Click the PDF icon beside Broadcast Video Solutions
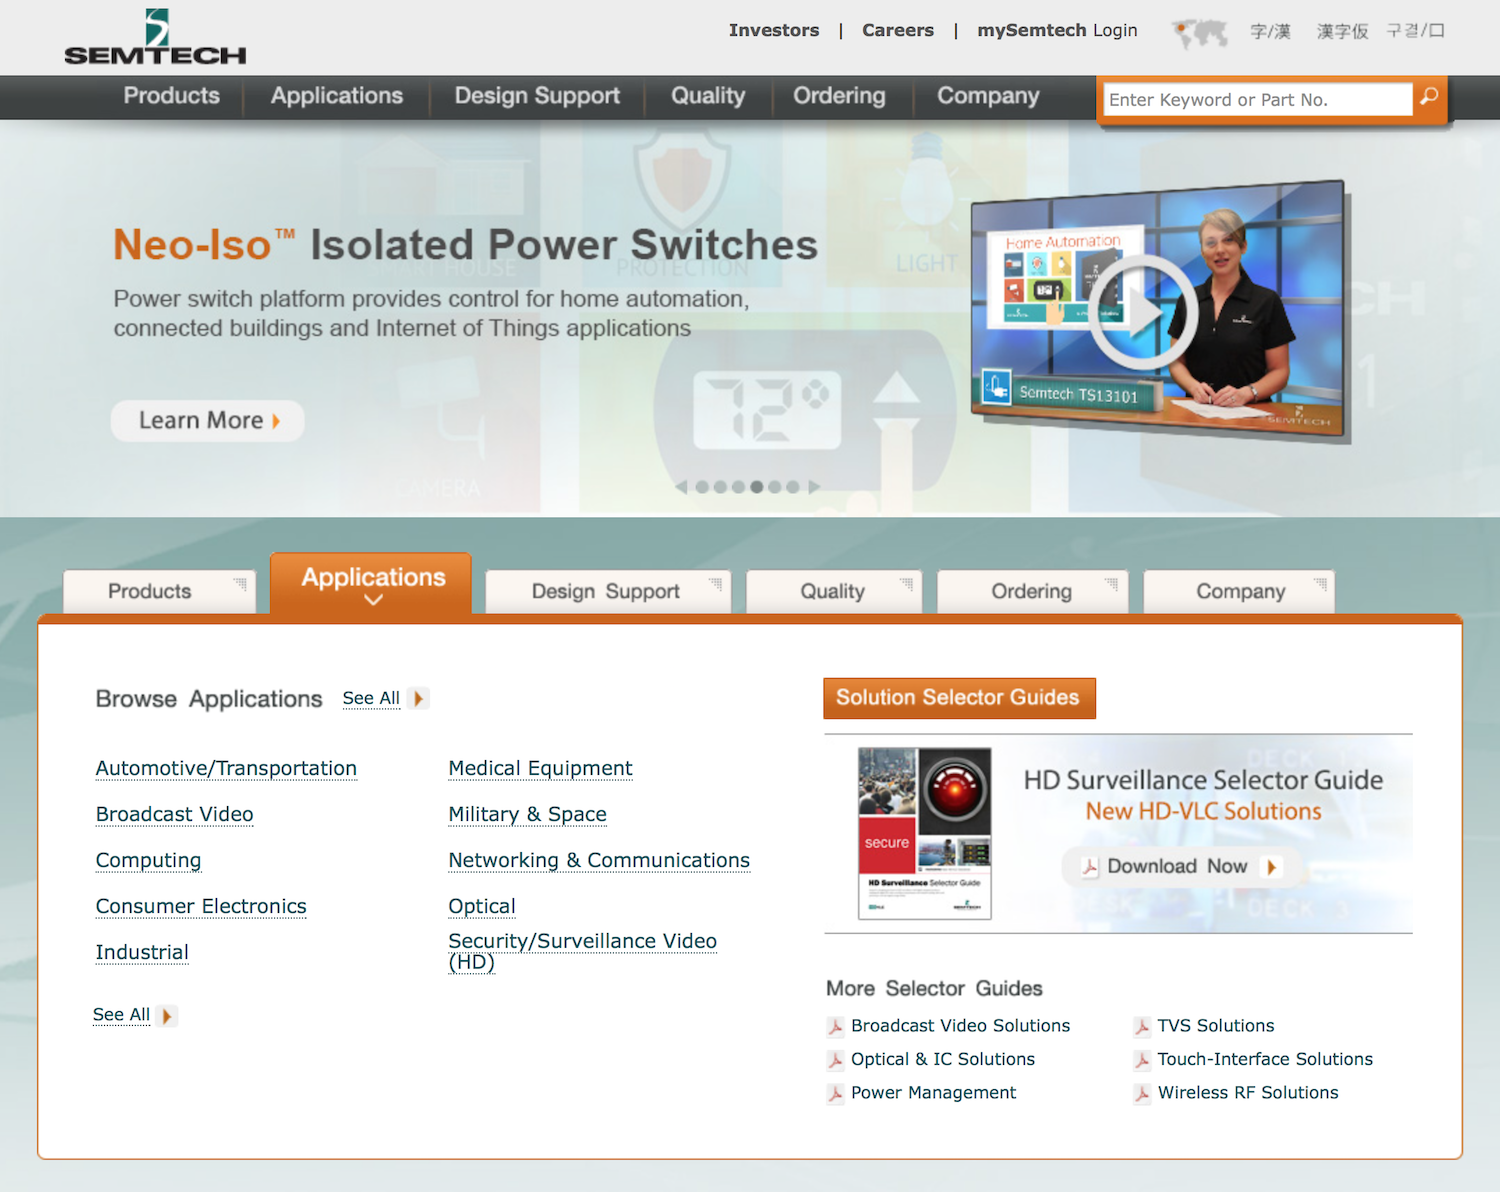 835,1027
